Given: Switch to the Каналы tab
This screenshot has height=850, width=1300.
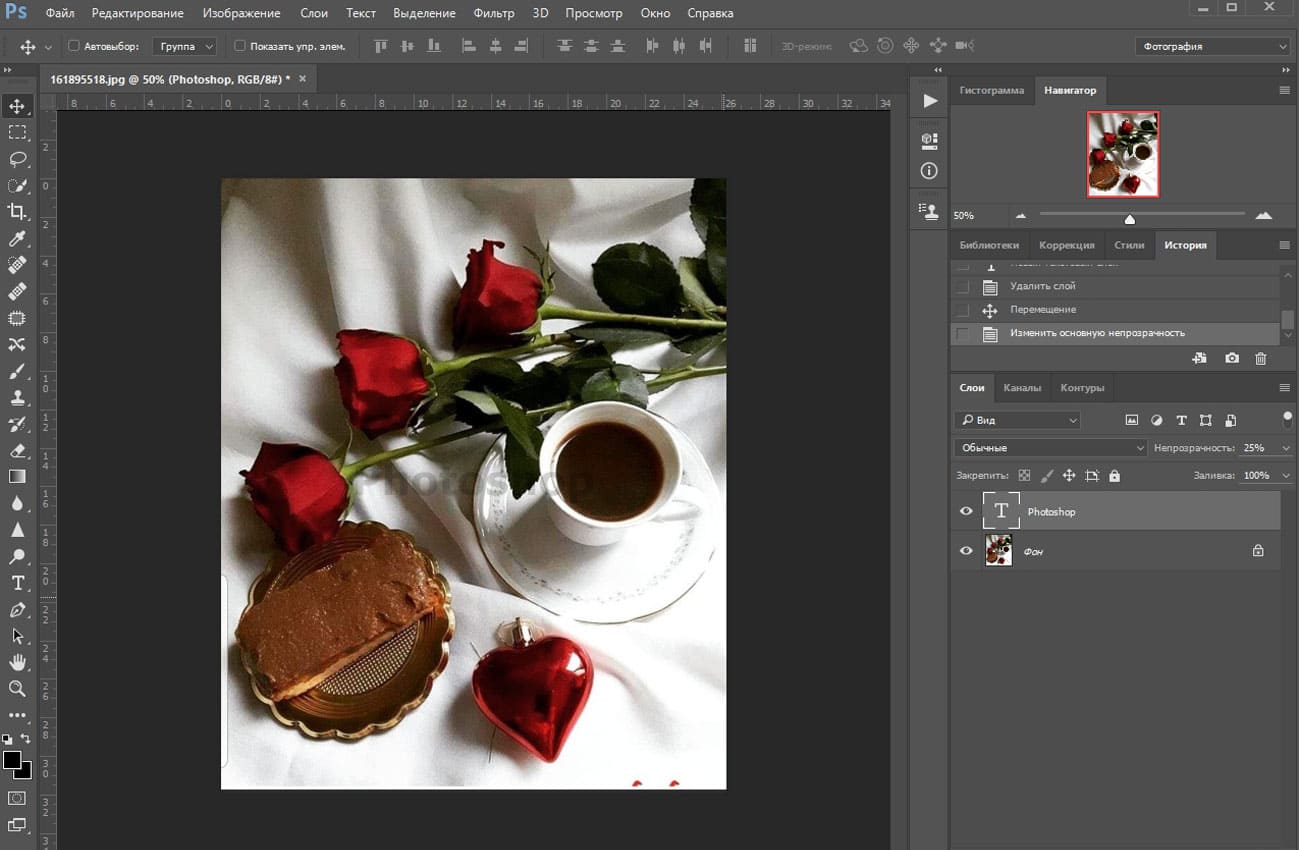Looking at the screenshot, I should click(x=1022, y=388).
